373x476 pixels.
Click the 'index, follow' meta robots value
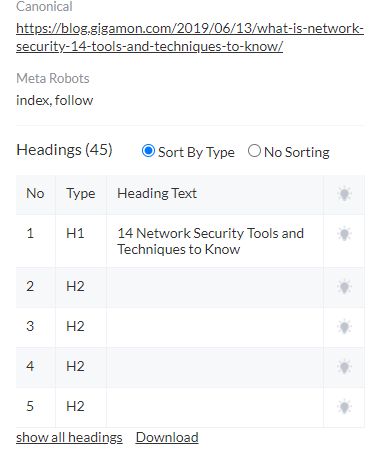[55, 100]
